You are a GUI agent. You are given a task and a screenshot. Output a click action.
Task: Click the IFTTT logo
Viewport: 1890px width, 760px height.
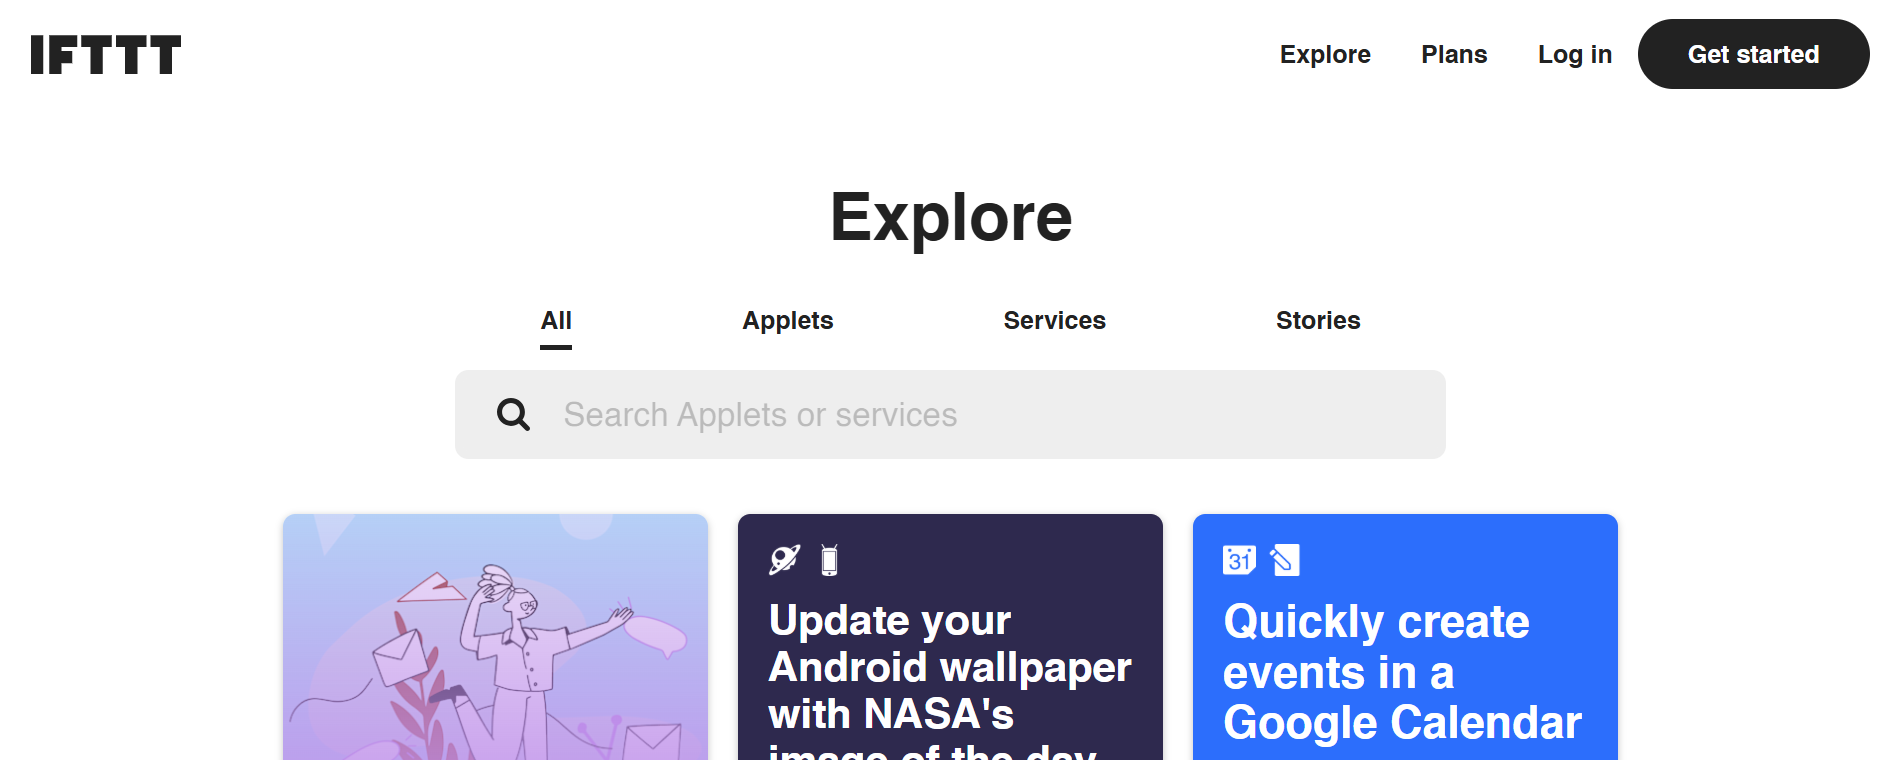pyautogui.click(x=106, y=55)
